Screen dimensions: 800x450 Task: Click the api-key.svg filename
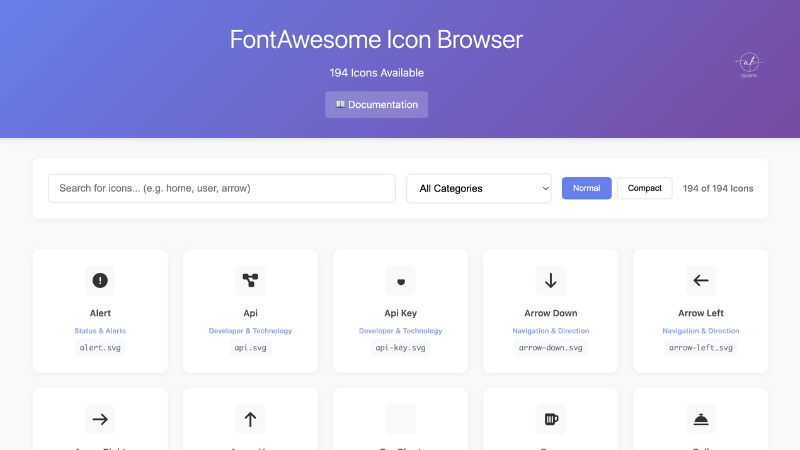click(401, 347)
